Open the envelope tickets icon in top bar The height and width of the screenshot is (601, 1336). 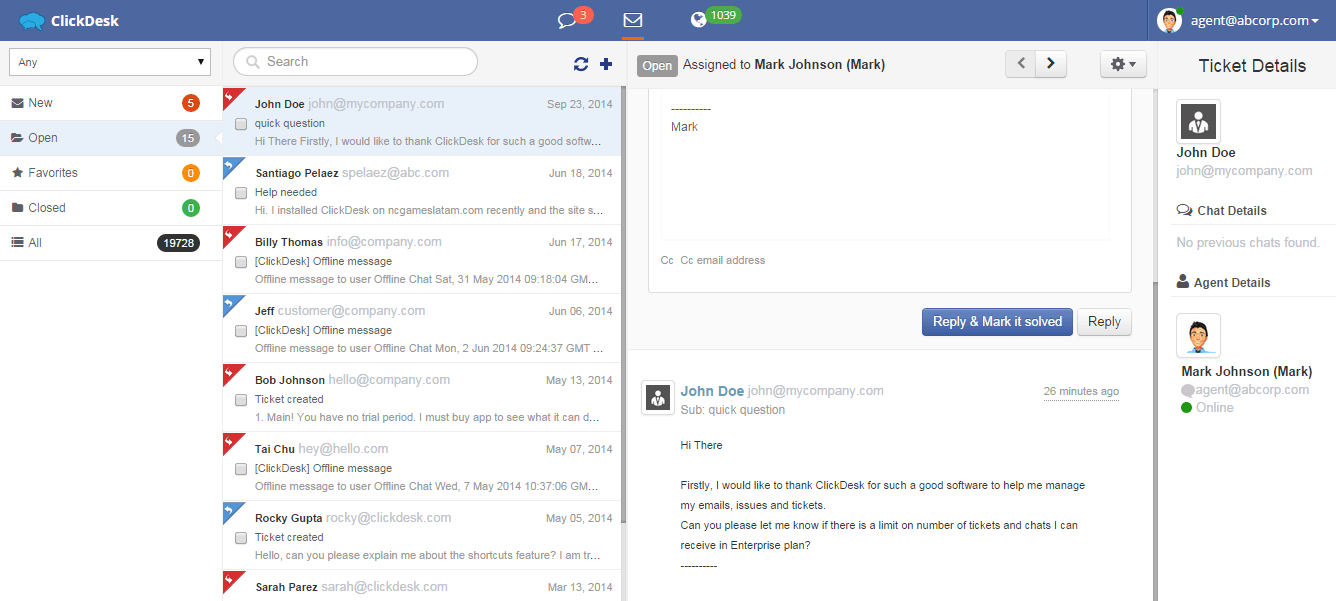[x=632, y=20]
